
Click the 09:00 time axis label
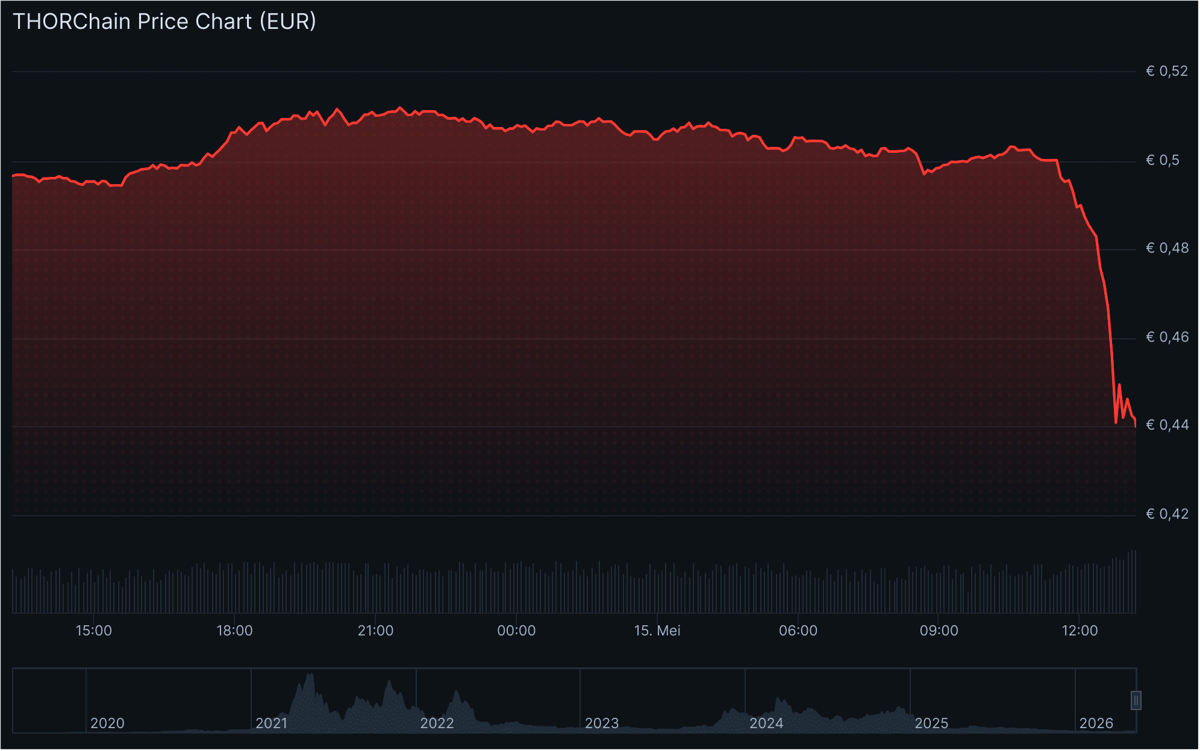point(939,631)
